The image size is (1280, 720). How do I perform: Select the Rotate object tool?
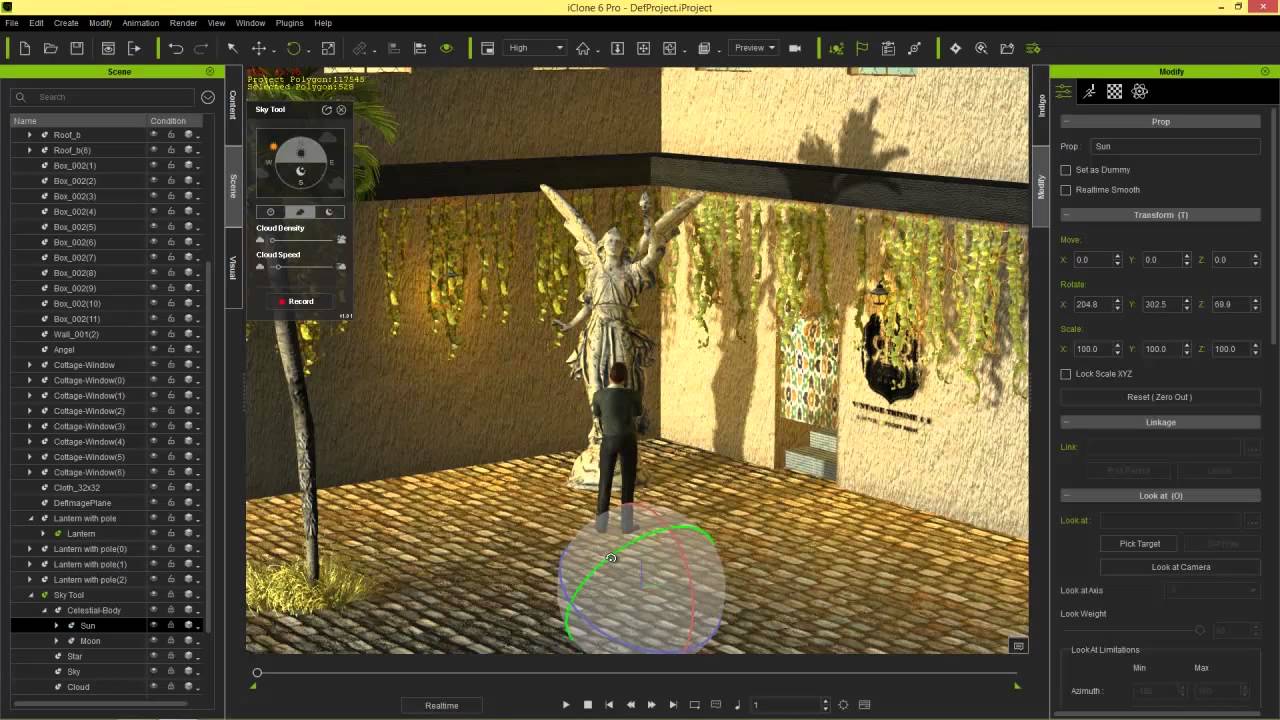(x=294, y=48)
